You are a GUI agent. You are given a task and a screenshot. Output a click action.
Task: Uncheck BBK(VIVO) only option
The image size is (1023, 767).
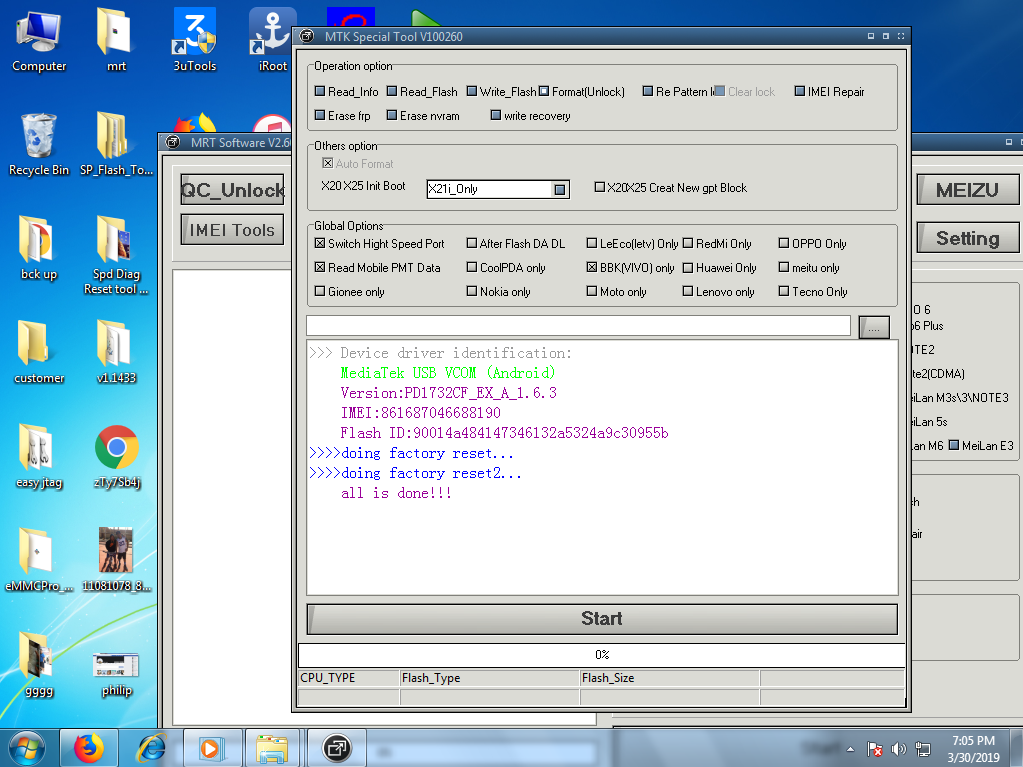click(x=592, y=267)
